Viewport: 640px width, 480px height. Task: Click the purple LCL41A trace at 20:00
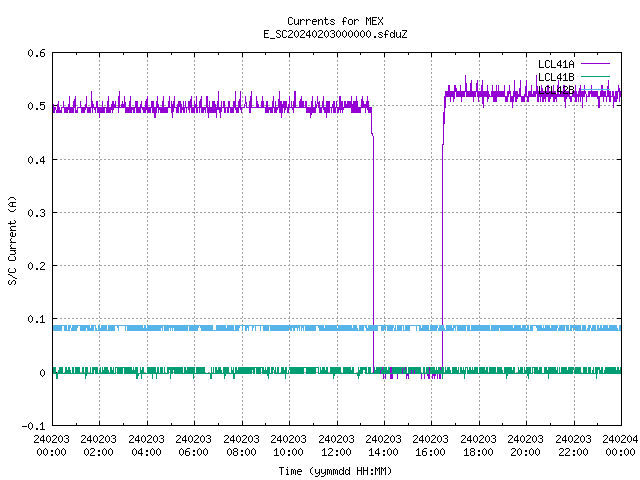[x=526, y=96]
